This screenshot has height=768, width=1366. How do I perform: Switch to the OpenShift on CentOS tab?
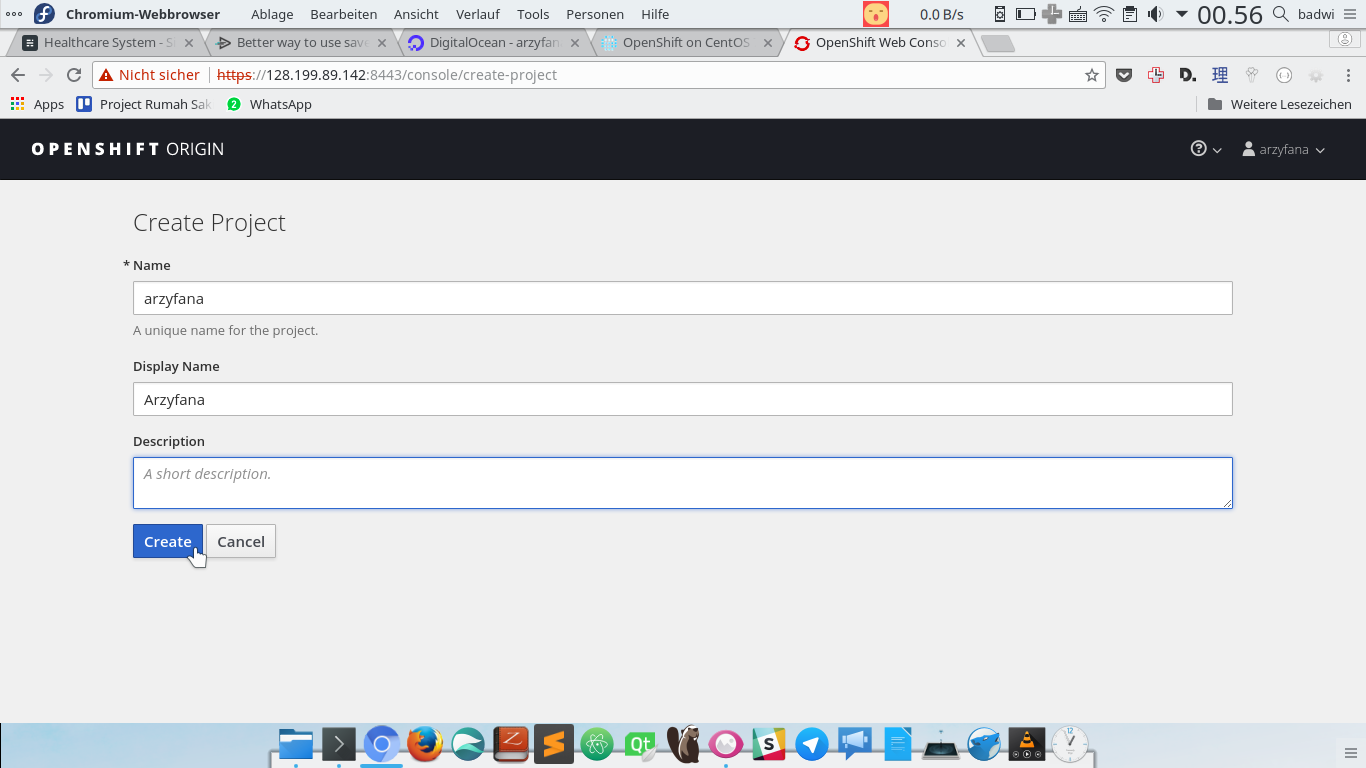point(686,43)
